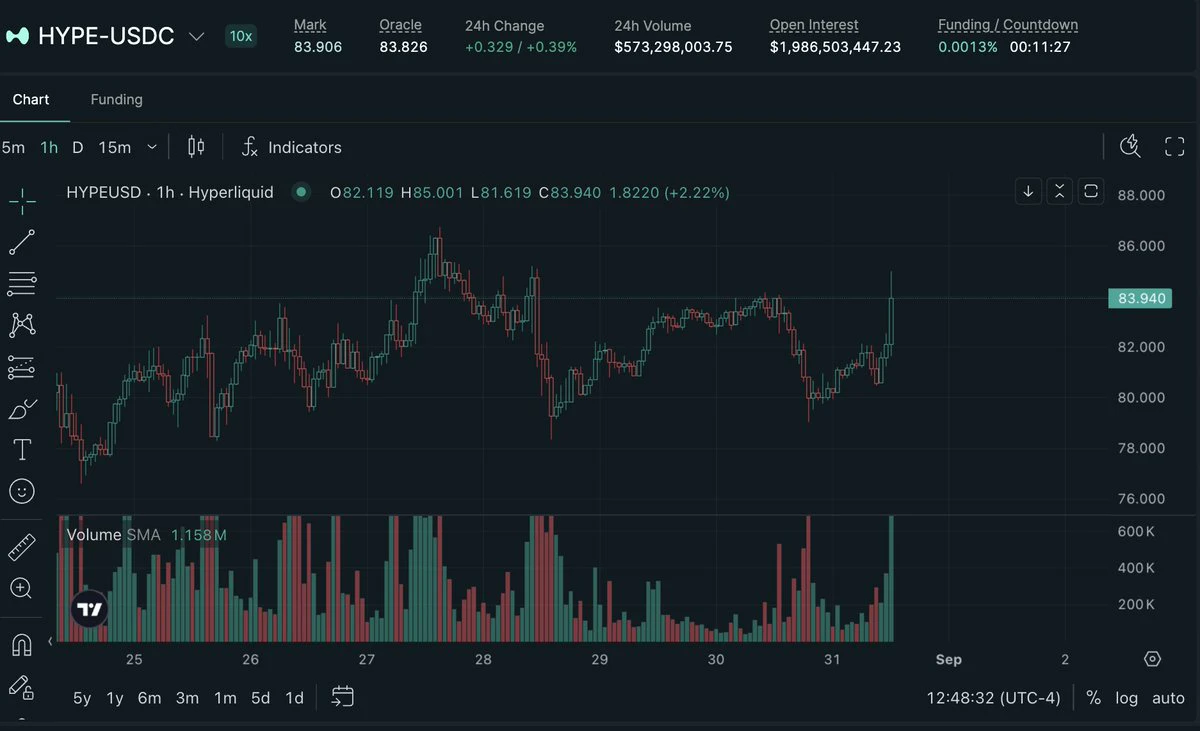Open the interval dropdown arrow next to 15m
Viewport: 1200px width, 731px height.
click(152, 147)
